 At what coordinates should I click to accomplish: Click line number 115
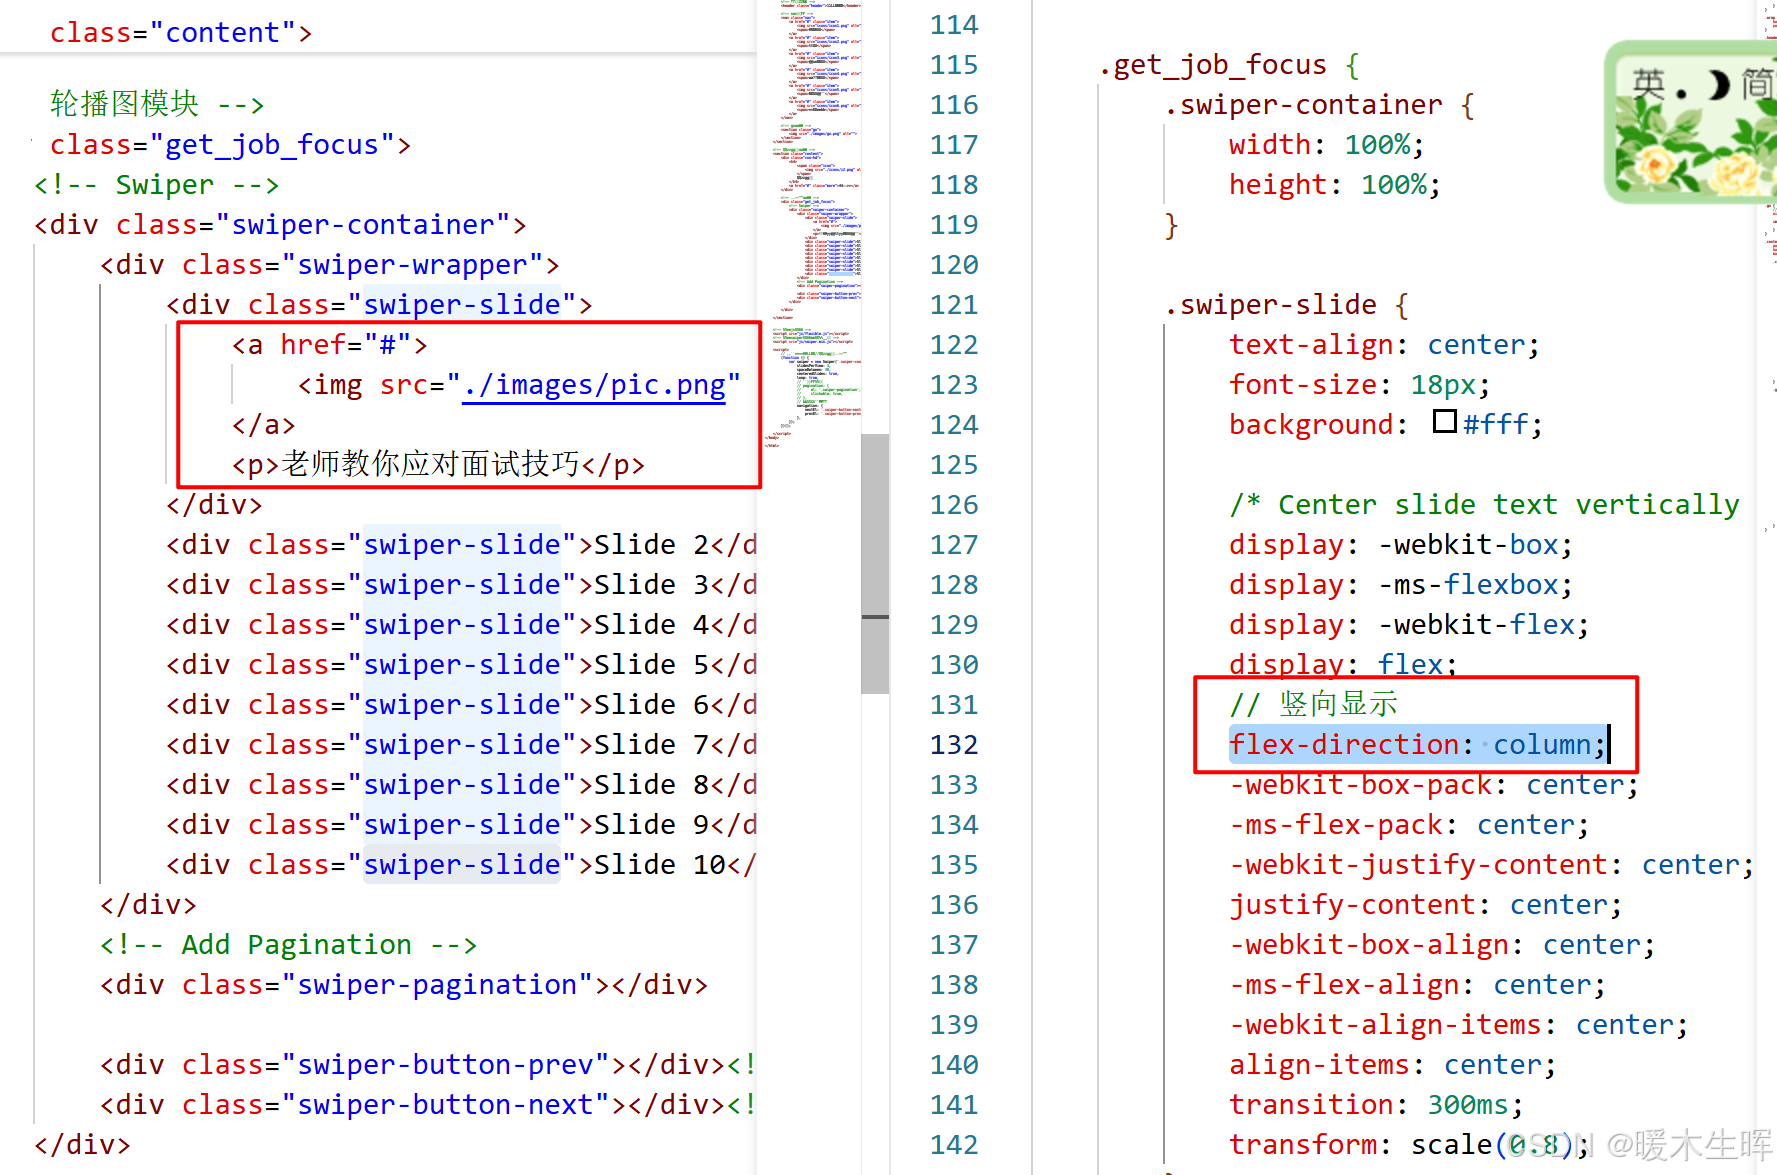(x=953, y=65)
